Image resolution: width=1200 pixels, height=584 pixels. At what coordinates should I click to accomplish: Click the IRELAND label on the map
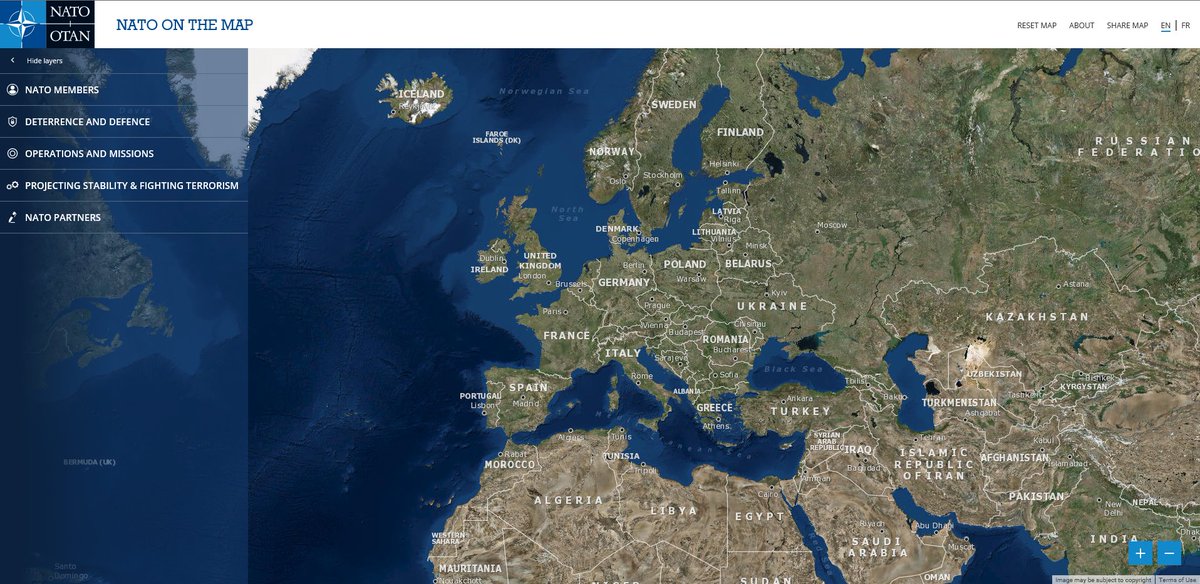pyautogui.click(x=490, y=269)
